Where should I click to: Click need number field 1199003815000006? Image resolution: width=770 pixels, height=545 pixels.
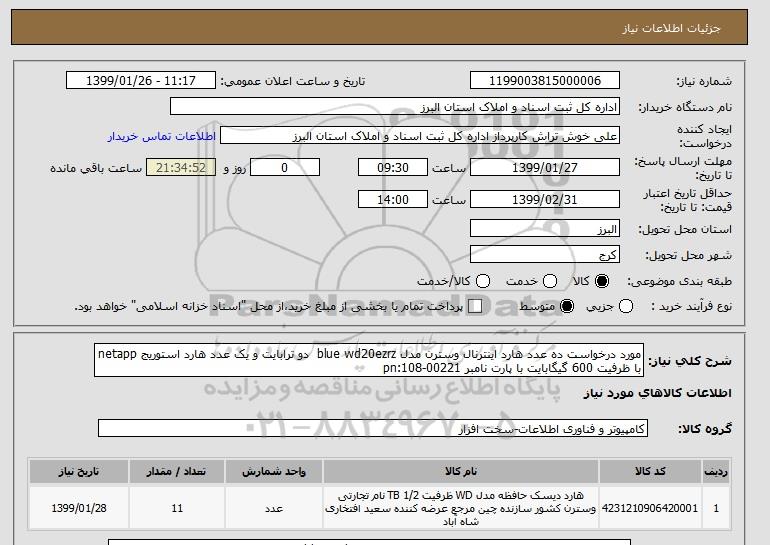(x=545, y=81)
